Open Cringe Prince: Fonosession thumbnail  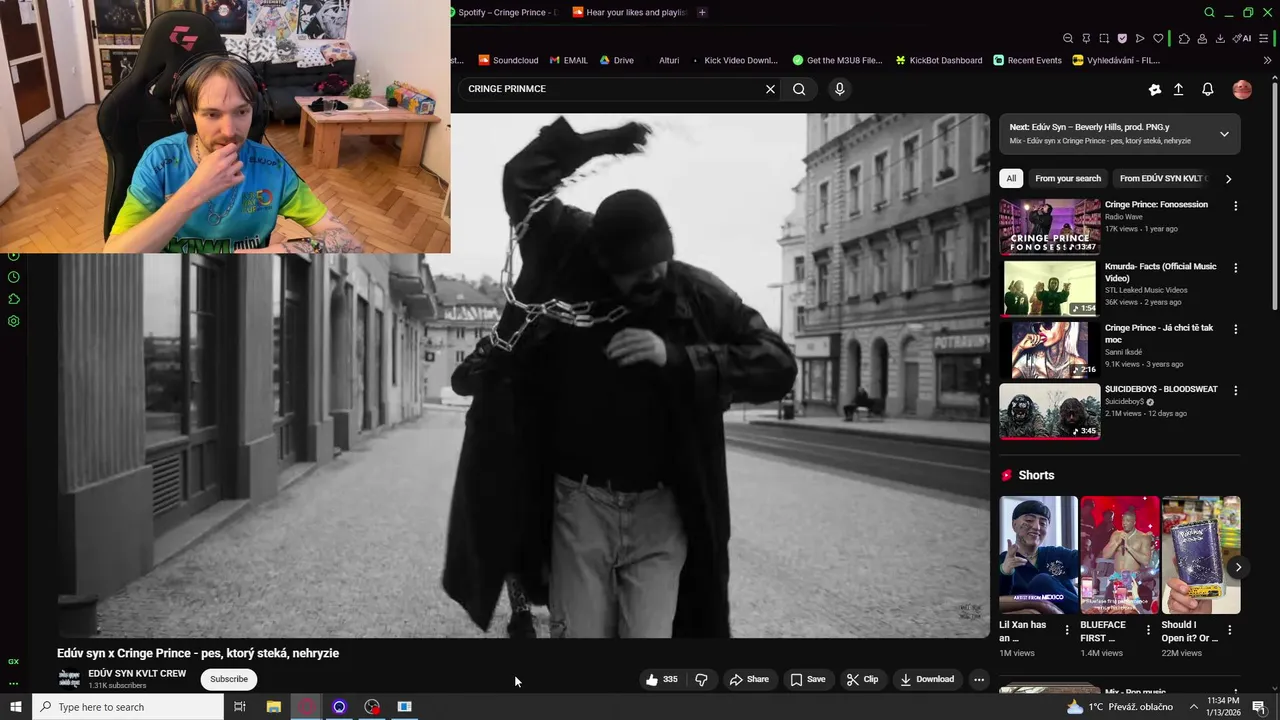point(1050,226)
